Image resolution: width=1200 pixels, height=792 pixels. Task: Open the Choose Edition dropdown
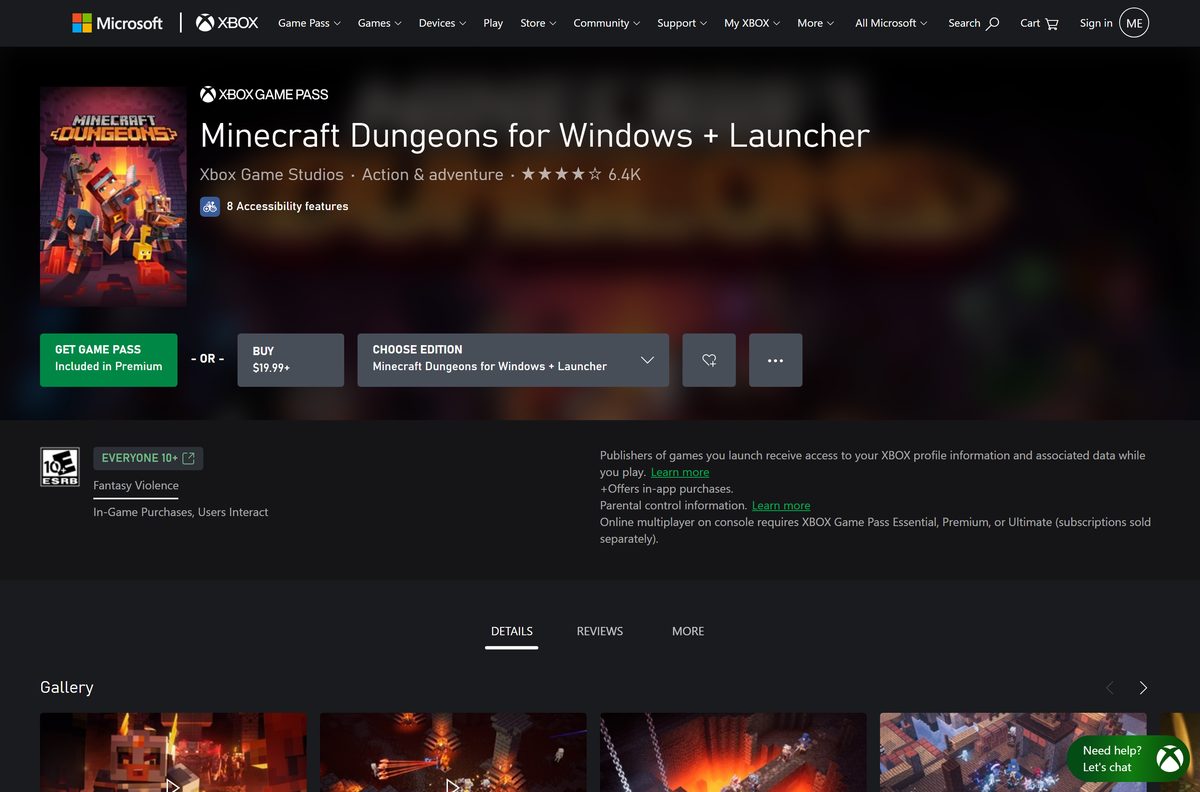point(513,360)
